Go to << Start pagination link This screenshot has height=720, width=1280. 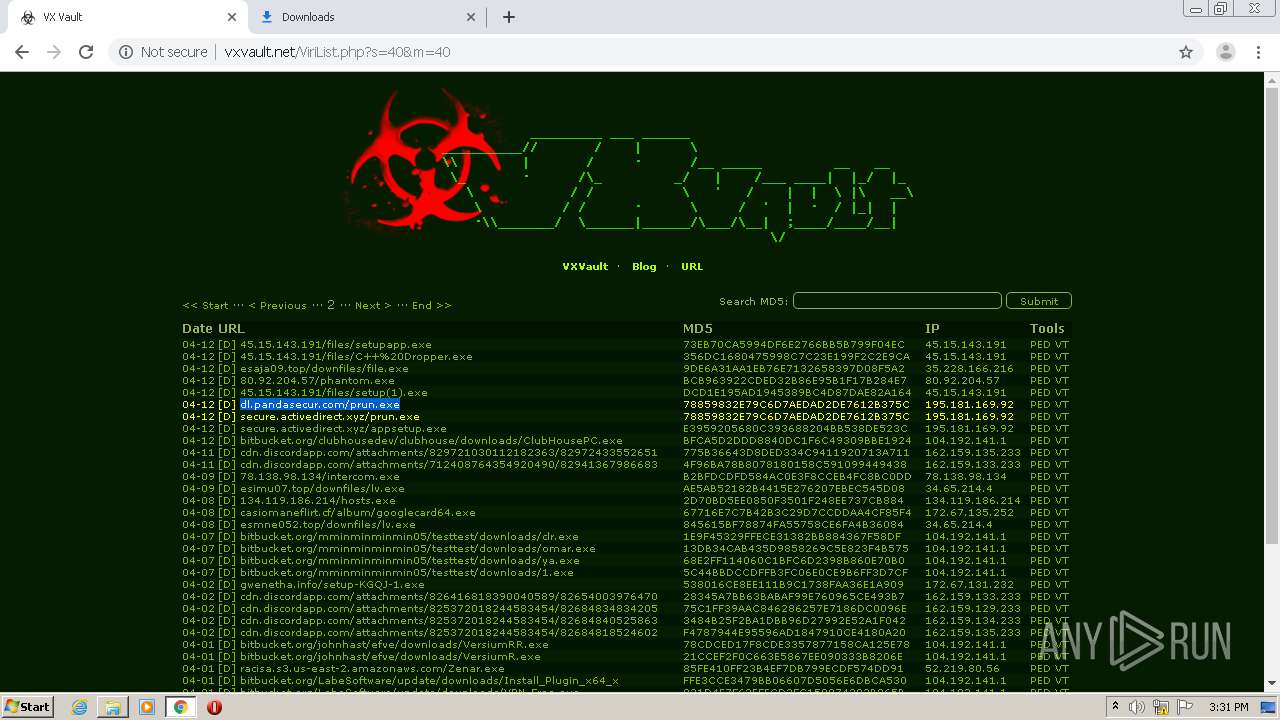pyautogui.click(x=205, y=305)
